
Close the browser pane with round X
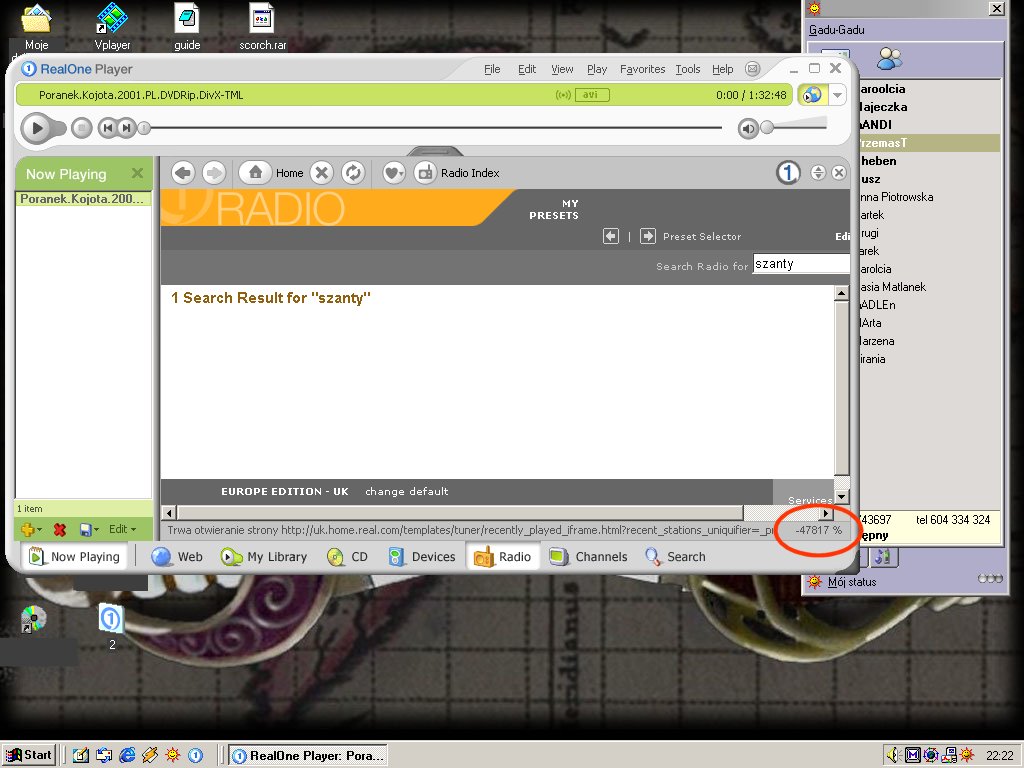coord(839,173)
